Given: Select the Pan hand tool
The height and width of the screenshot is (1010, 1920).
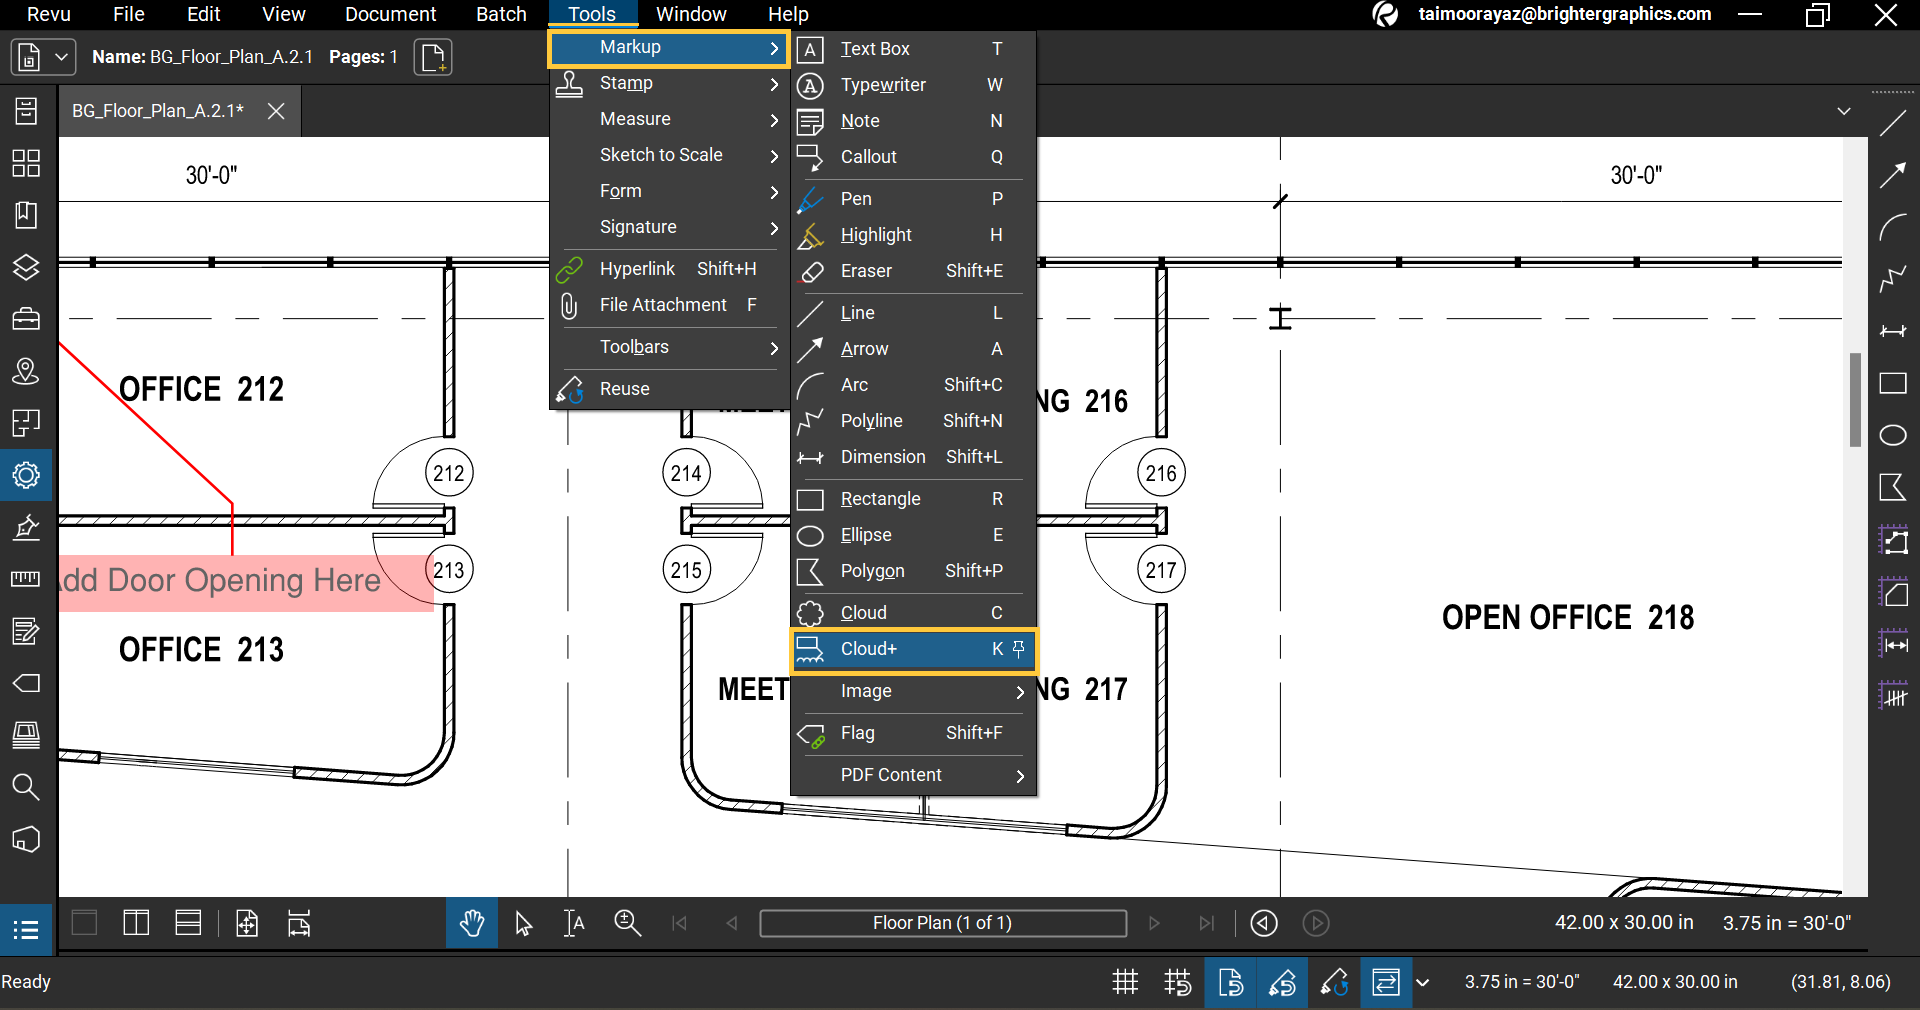Looking at the screenshot, I should [471, 923].
